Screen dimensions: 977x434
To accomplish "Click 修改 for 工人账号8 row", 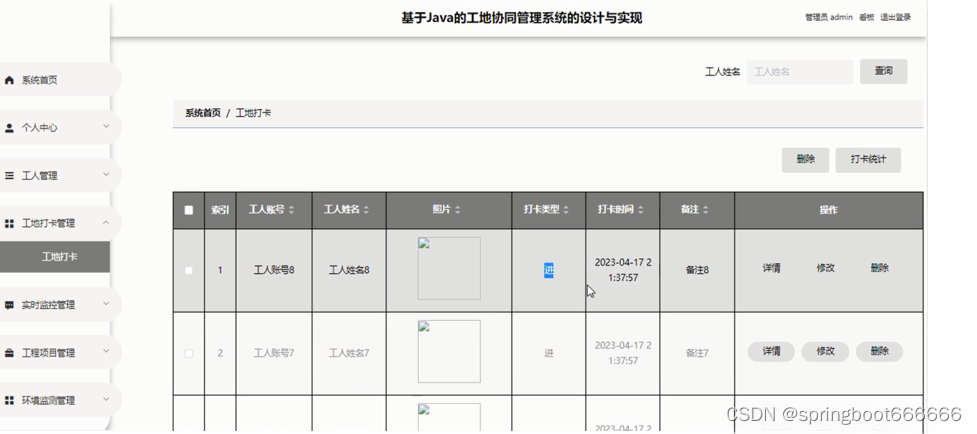I will click(x=826, y=268).
